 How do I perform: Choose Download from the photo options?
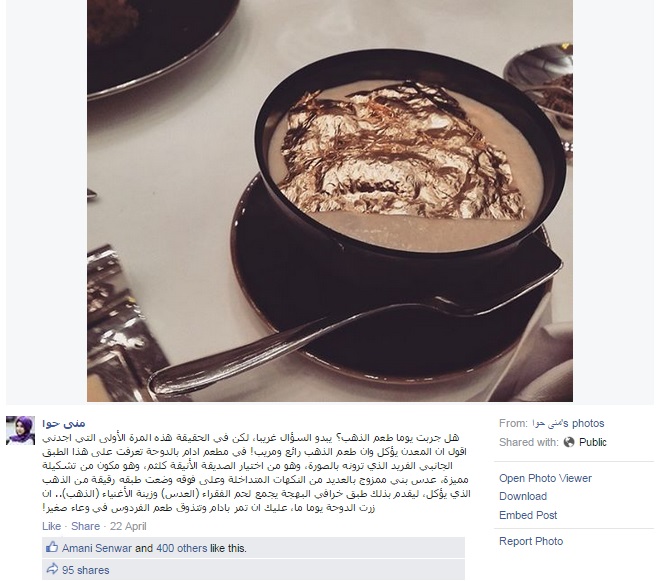pyautogui.click(x=523, y=496)
